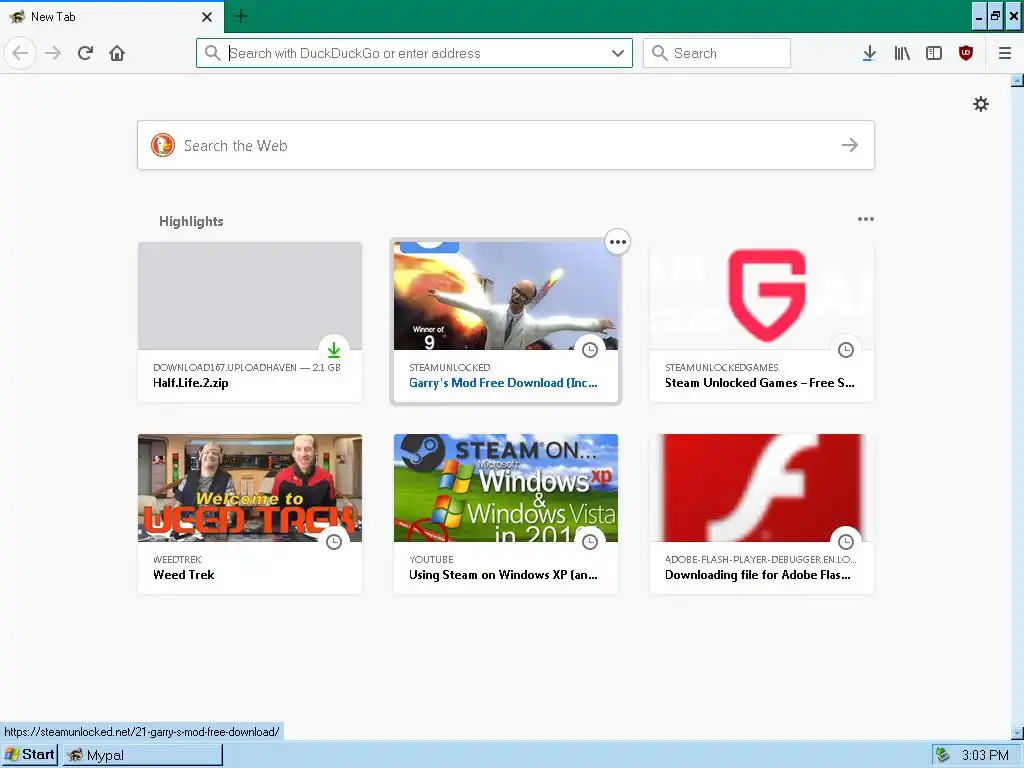This screenshot has width=1024, height=768.
Task: Reload the current page
Action: pos(85,53)
